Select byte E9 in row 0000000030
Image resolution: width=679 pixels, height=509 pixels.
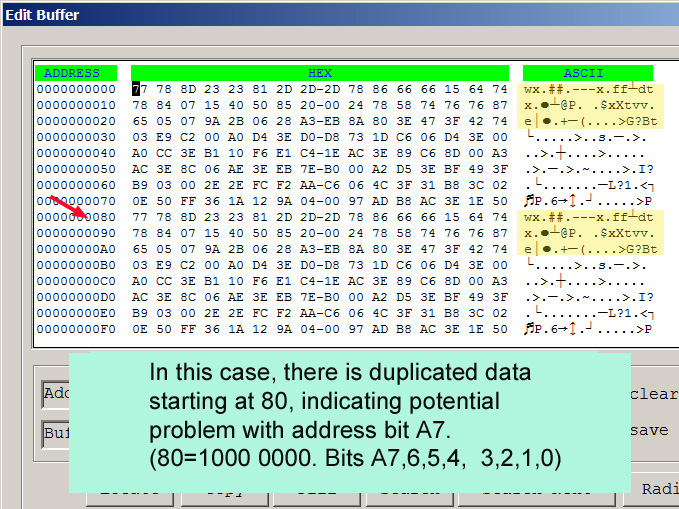[x=164, y=137]
